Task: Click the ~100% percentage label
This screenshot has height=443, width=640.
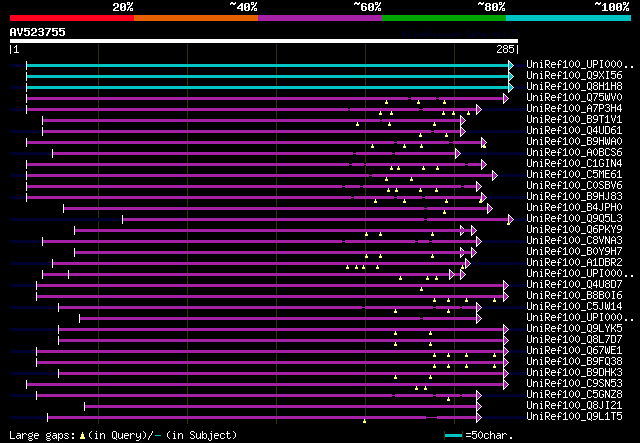Action: [612, 7]
